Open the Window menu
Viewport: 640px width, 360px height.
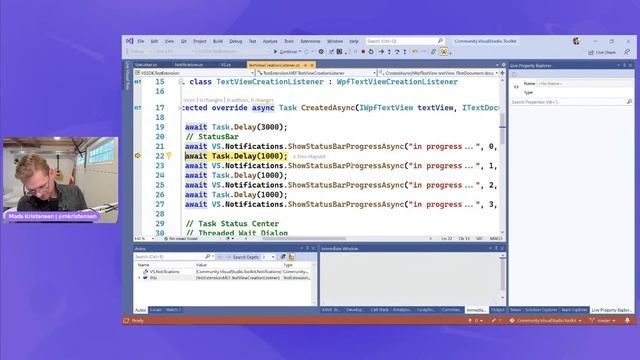point(335,41)
